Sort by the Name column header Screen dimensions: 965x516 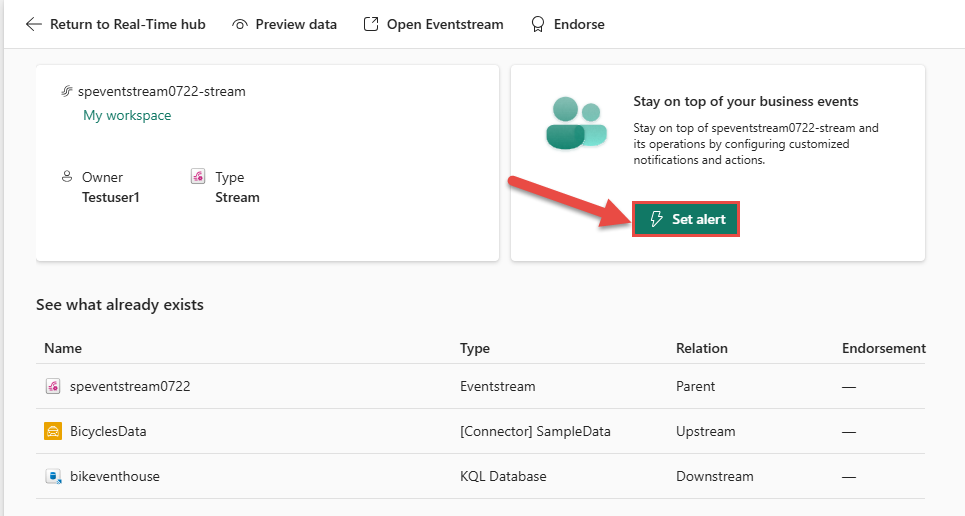point(63,348)
